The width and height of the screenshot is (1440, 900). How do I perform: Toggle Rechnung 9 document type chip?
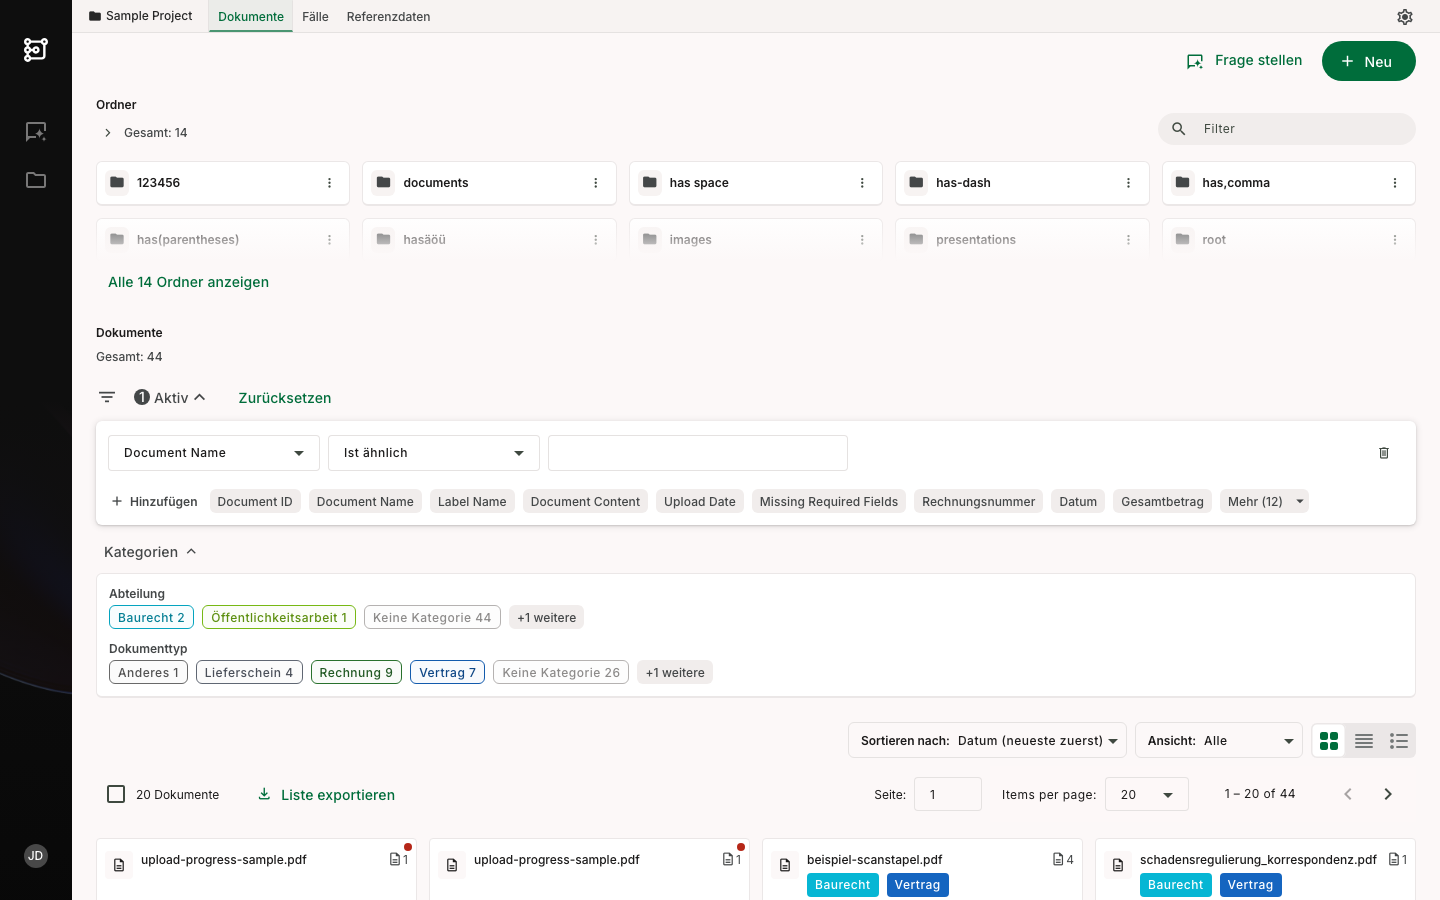click(x=356, y=673)
